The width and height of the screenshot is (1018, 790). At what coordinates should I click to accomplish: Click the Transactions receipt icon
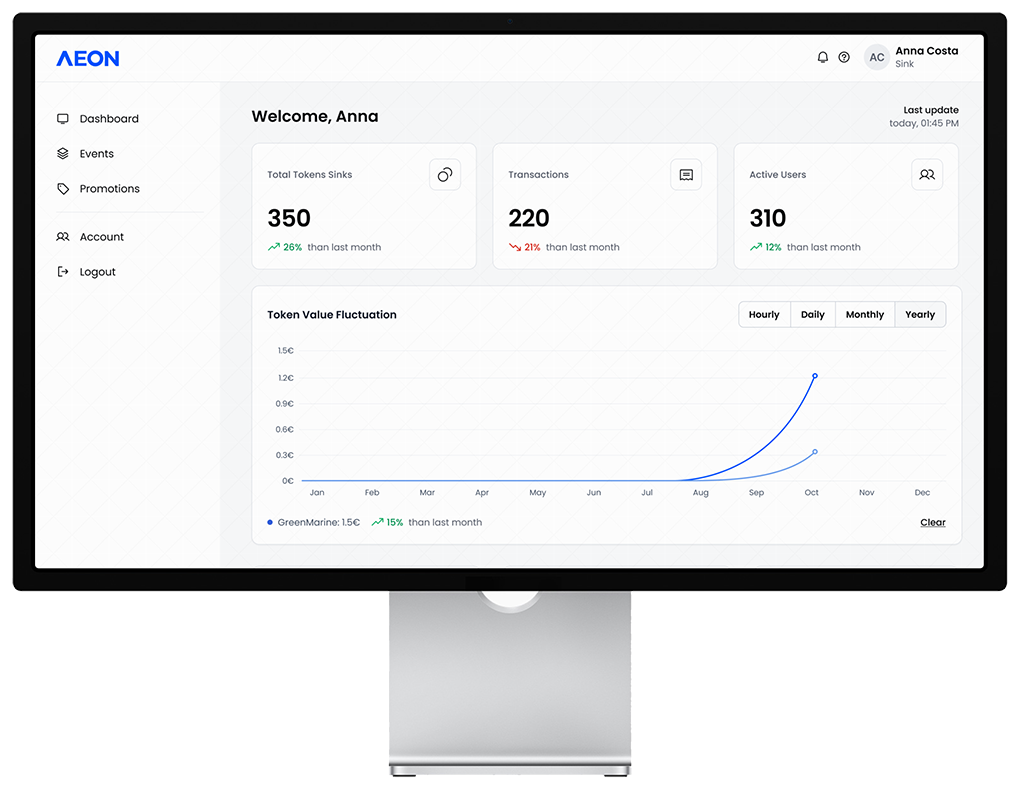pyautogui.click(x=686, y=174)
